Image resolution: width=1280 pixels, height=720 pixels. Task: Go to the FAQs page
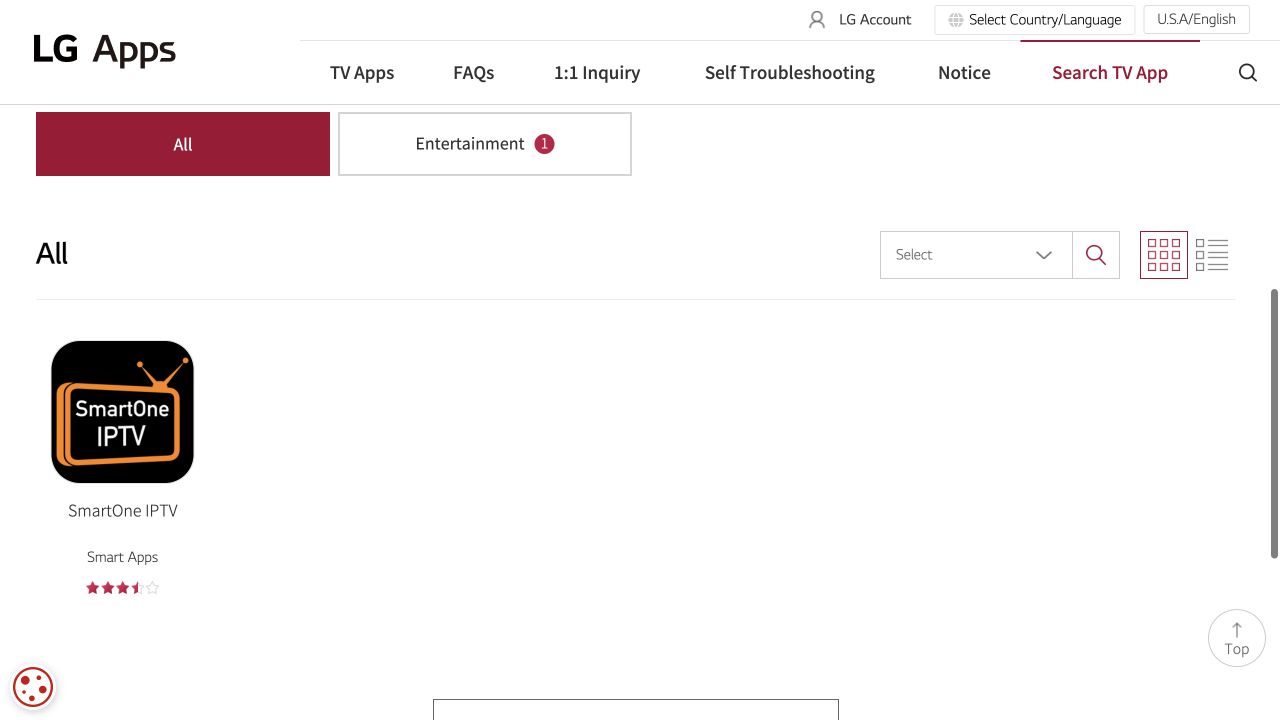click(x=474, y=73)
